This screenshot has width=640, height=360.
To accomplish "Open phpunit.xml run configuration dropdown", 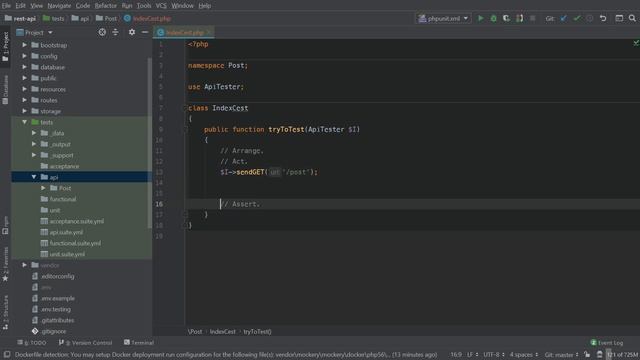I will [x=443, y=18].
